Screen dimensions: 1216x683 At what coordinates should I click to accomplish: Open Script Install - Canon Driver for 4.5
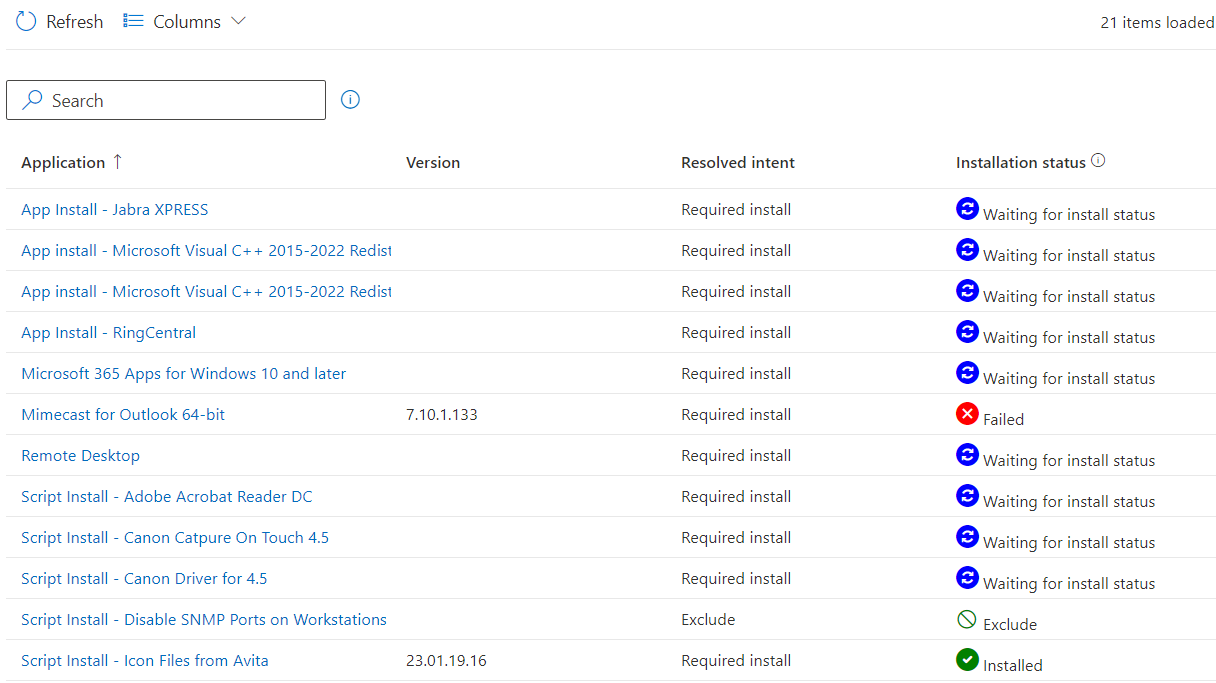click(144, 579)
